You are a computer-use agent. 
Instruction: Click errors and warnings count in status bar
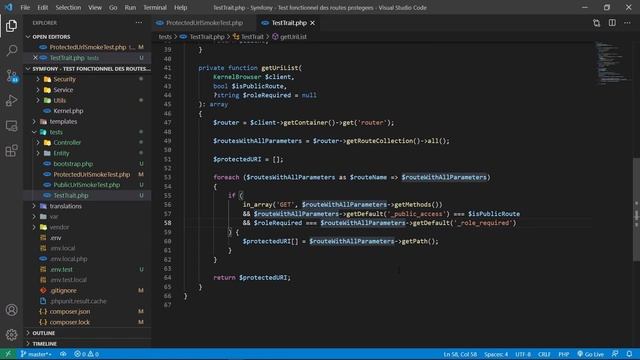[x=86, y=354]
